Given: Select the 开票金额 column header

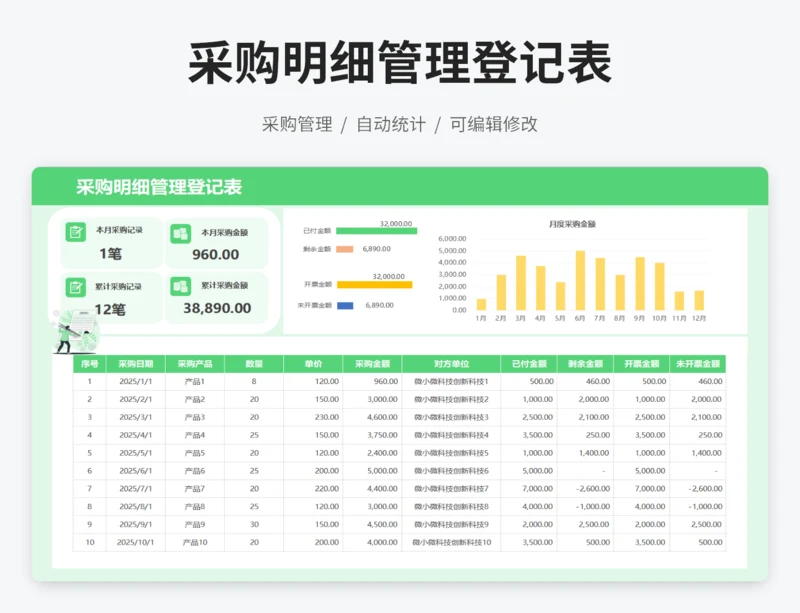Looking at the screenshot, I should [x=641, y=364].
